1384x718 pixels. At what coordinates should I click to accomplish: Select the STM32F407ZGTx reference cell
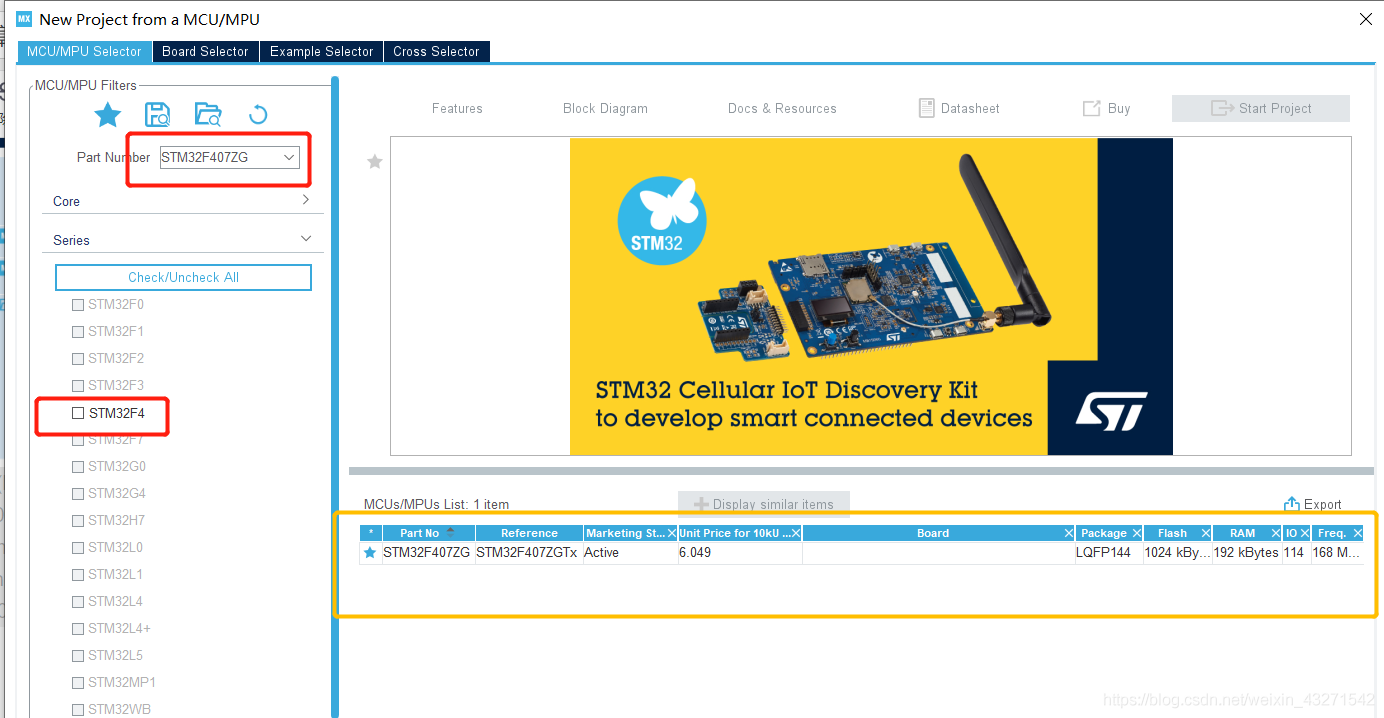pos(529,552)
